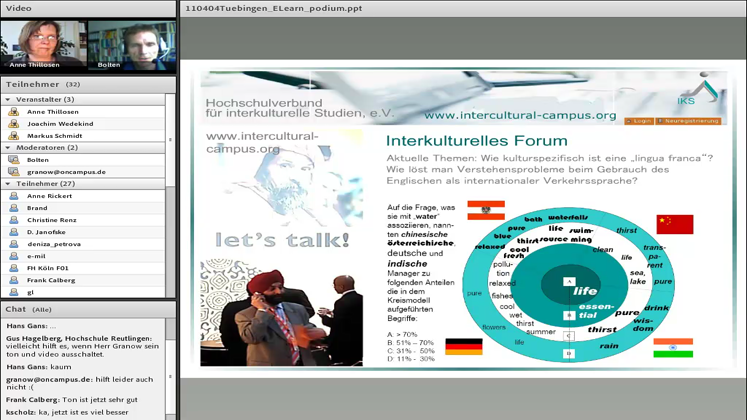The image size is (747, 420).
Task: Click kscholz chat message
Action: point(67,412)
